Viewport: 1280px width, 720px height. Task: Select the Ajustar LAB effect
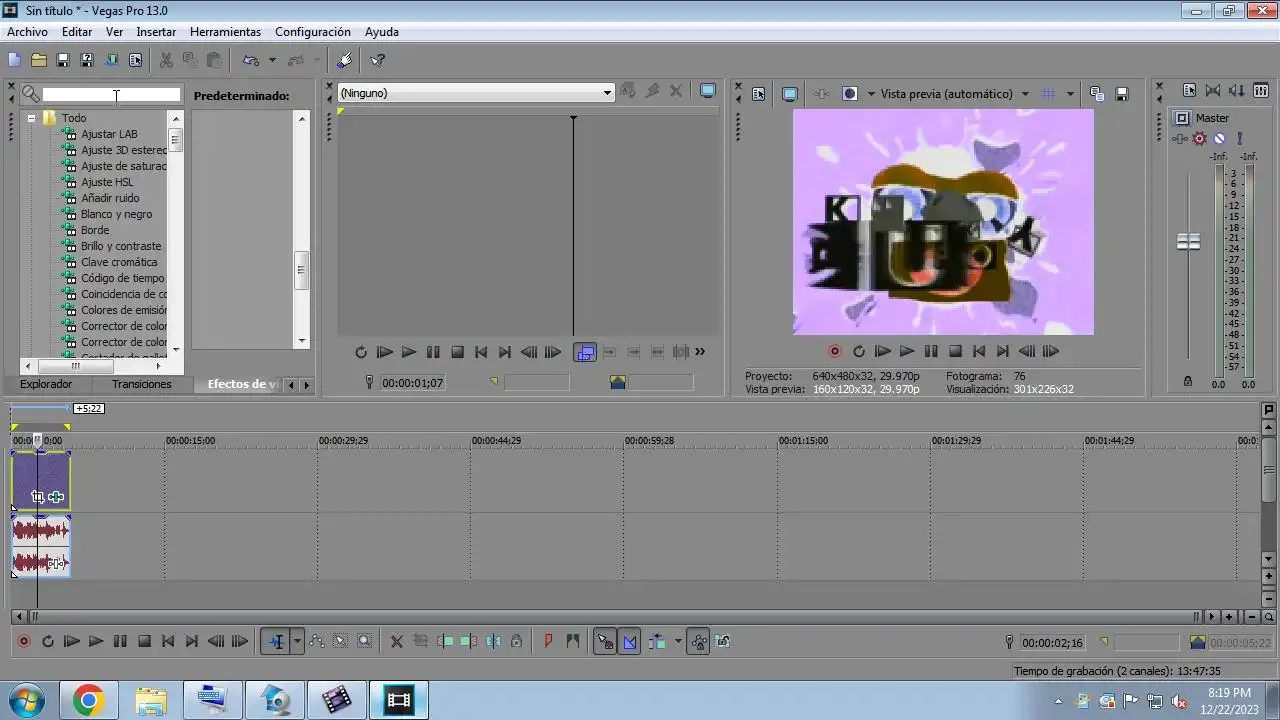point(109,134)
